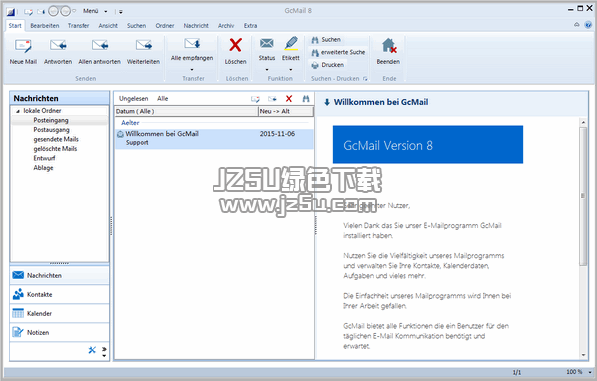Open the Transfer ribbon tab
Image resolution: width=597 pixels, height=381 pixels.
tap(78, 26)
